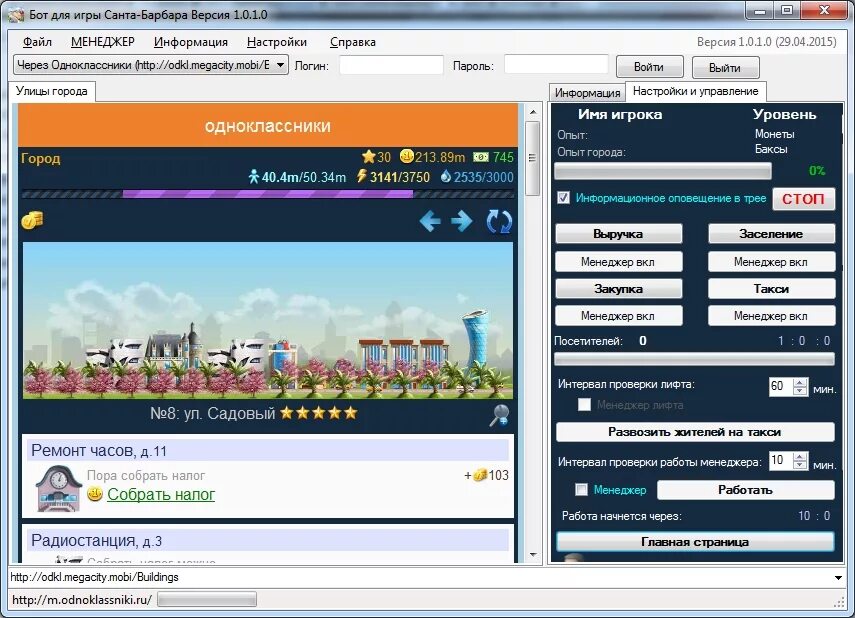Screen dimensions: 855x618
Task: Enable the Менеджер лифта checkbox
Action: 584,405
